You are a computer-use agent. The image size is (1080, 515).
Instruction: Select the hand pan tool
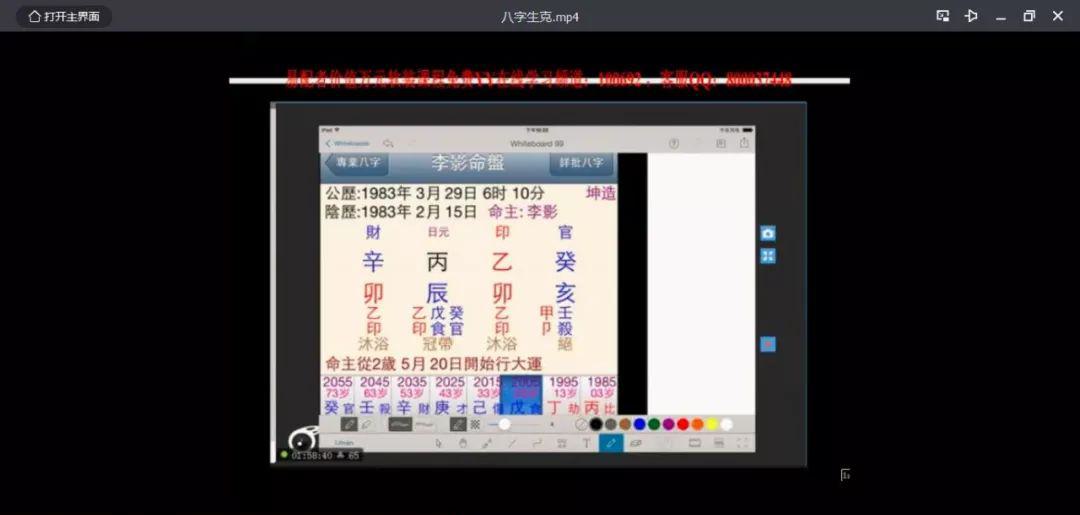coord(462,443)
